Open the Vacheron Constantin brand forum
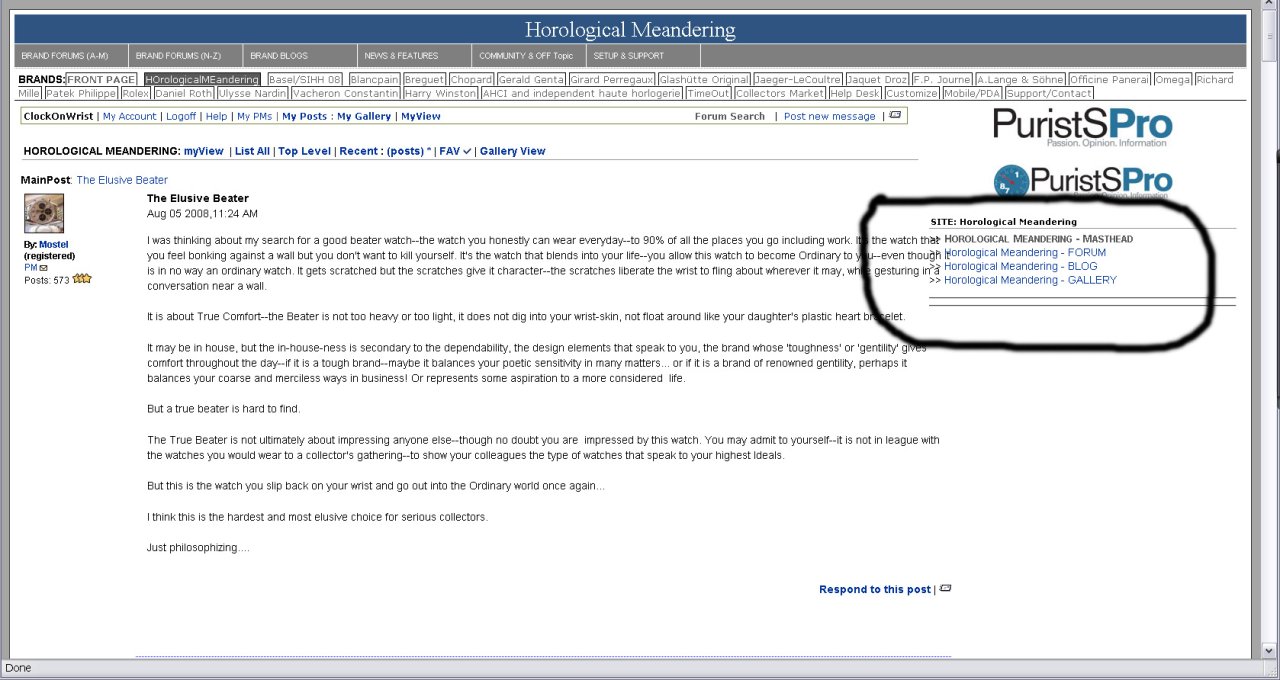1280x680 pixels. (346, 93)
